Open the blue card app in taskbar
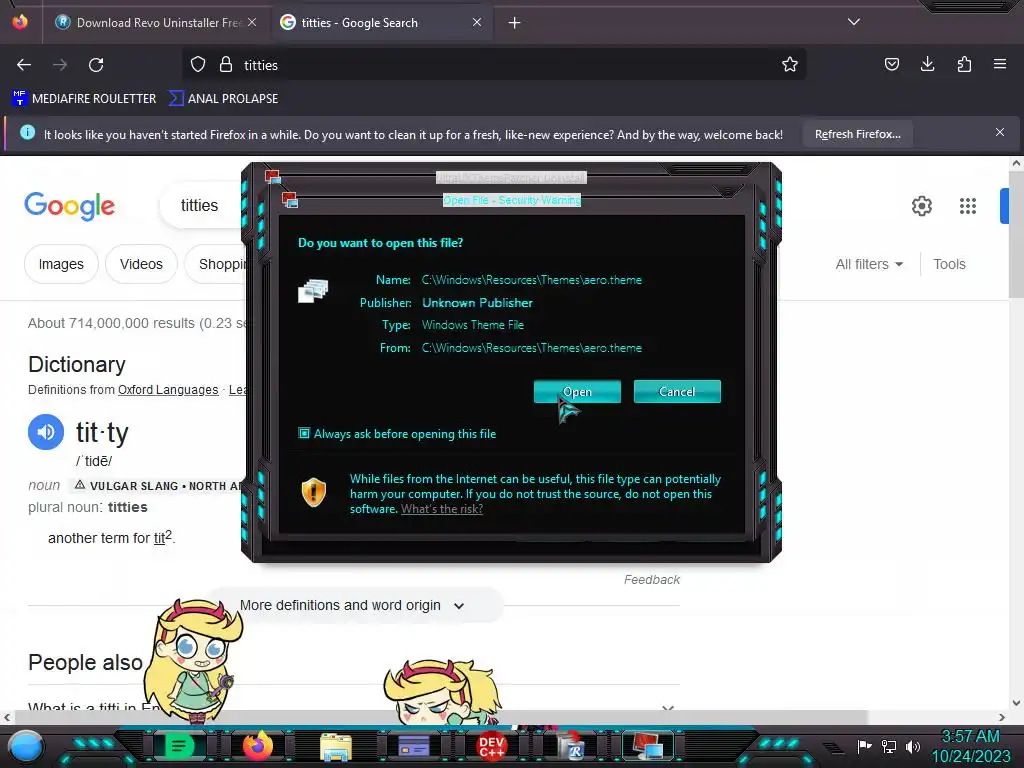The width and height of the screenshot is (1024, 768). pyautogui.click(x=414, y=746)
